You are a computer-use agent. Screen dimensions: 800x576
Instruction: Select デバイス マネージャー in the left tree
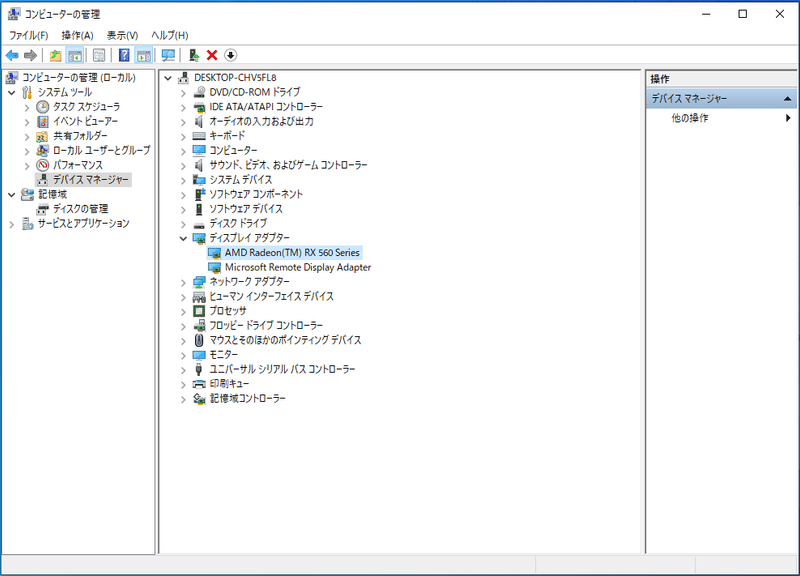point(91,180)
